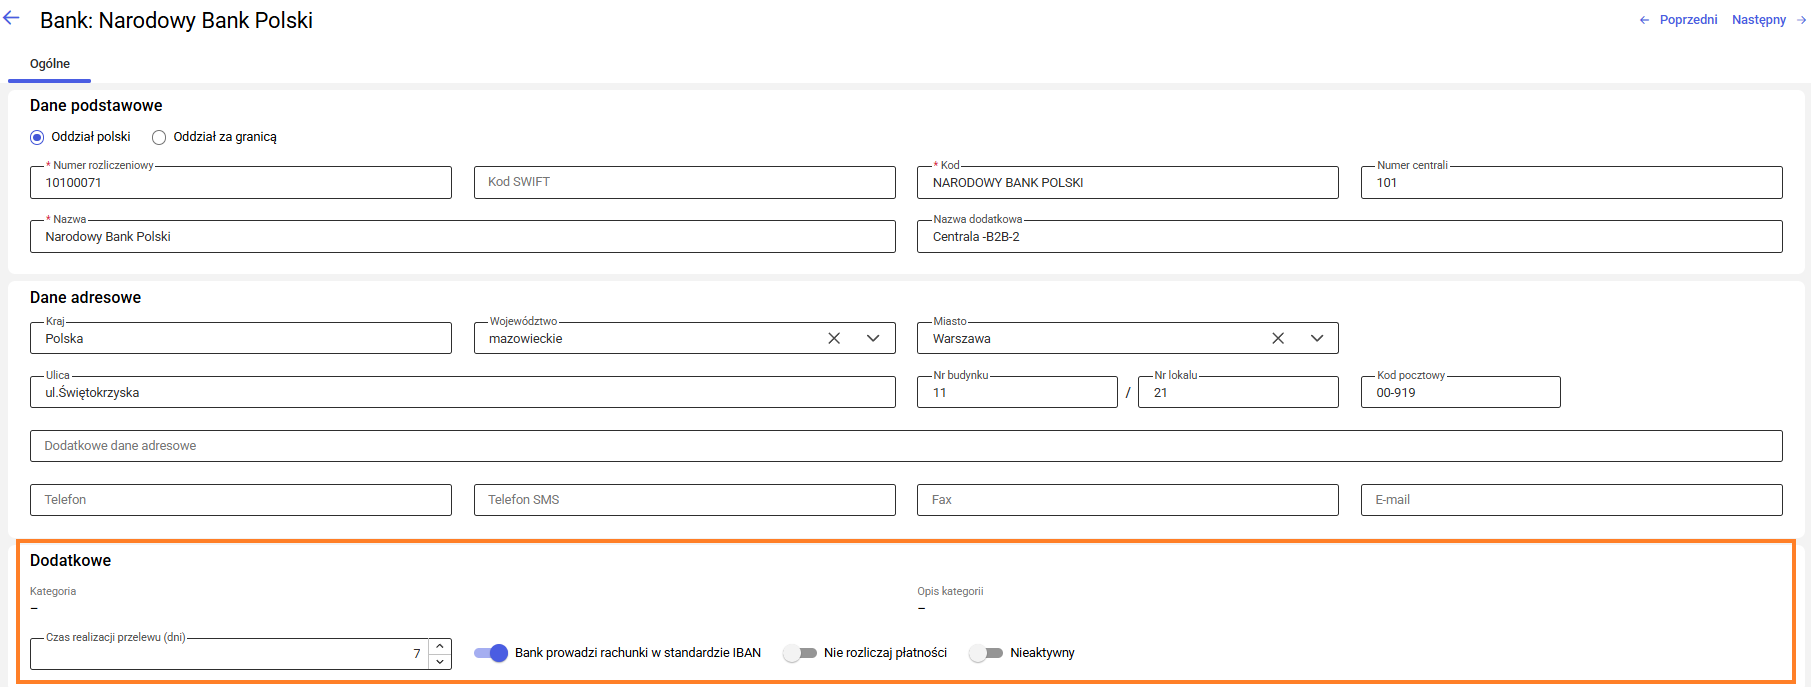Click the Numer rozliczeniowy field
1811x687 pixels.
(241, 183)
